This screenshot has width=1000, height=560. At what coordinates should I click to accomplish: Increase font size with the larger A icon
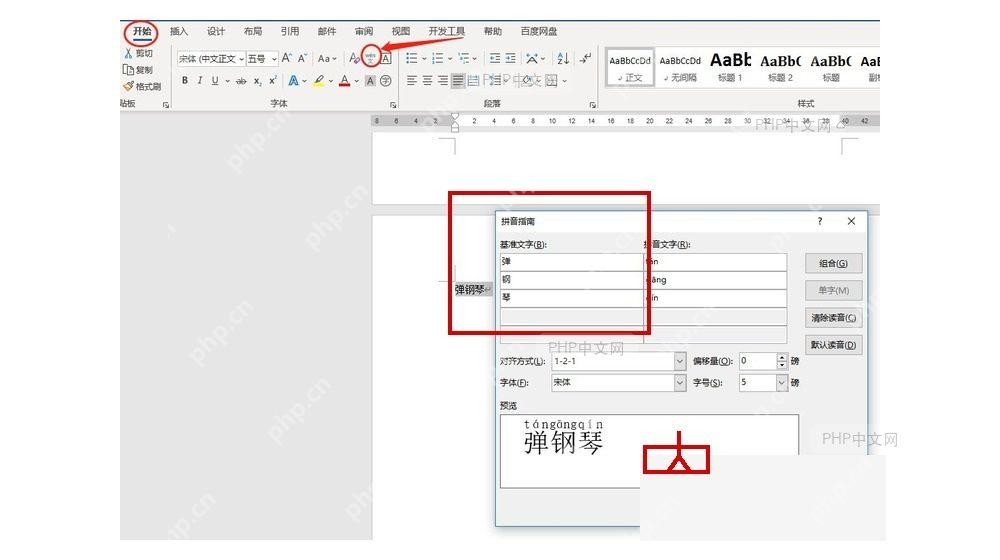[x=287, y=58]
